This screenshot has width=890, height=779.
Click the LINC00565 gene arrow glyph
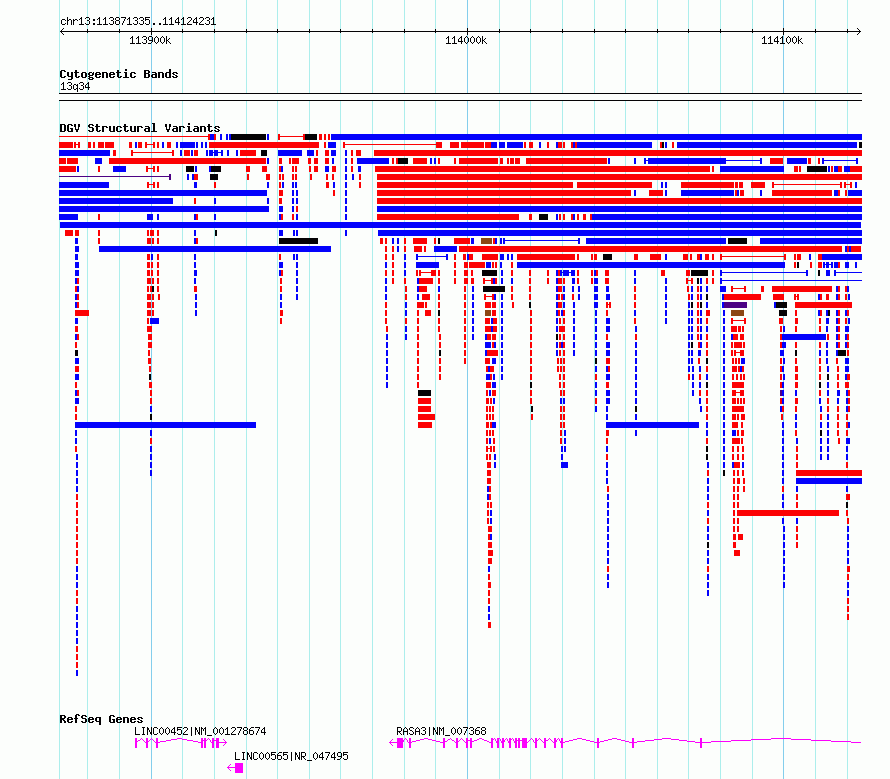(235, 768)
